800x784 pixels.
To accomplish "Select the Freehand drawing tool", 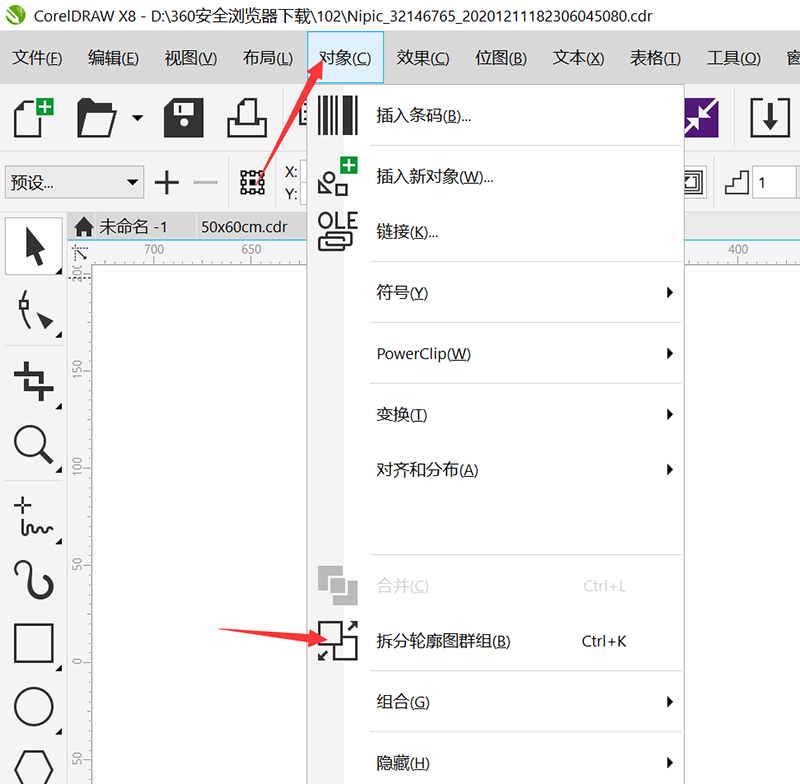I will [x=34, y=516].
